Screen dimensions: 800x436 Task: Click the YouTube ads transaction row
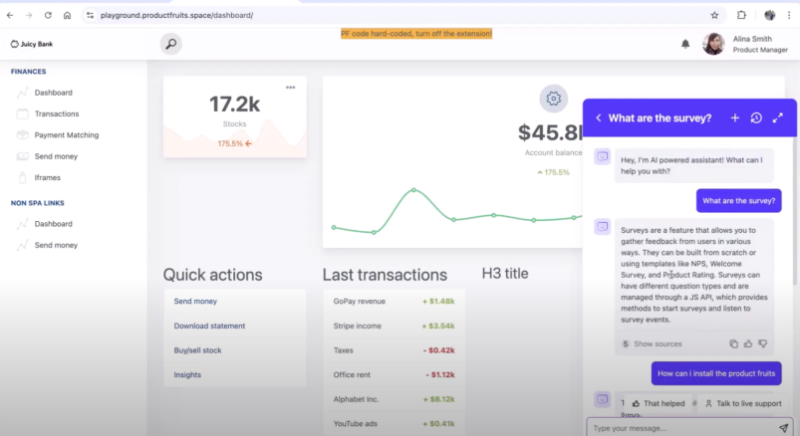pyautogui.click(x=393, y=423)
